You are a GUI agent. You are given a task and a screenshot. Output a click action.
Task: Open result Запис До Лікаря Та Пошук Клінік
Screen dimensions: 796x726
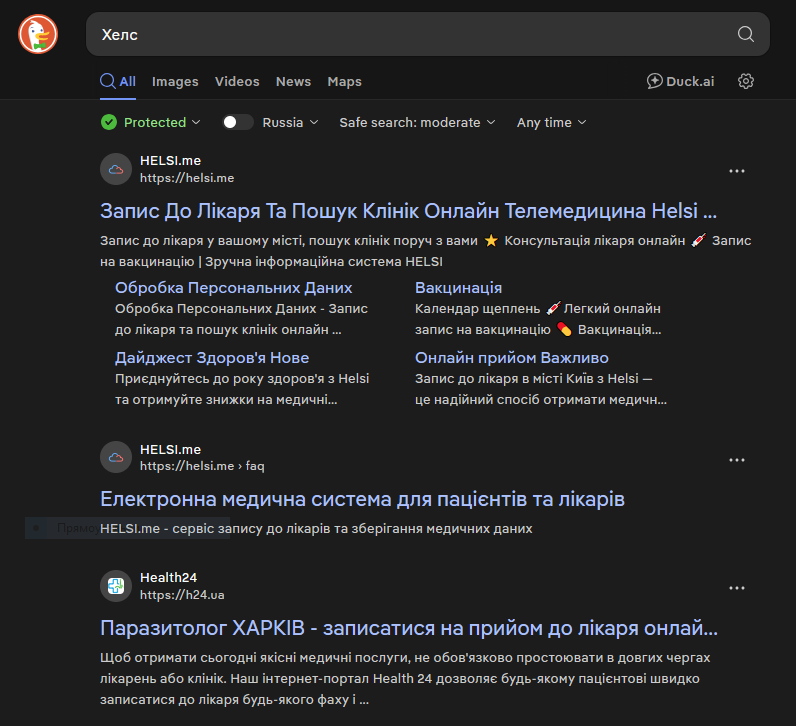408,211
